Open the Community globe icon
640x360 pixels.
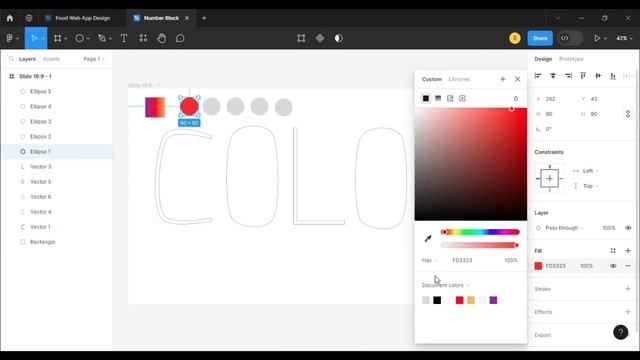29,18
